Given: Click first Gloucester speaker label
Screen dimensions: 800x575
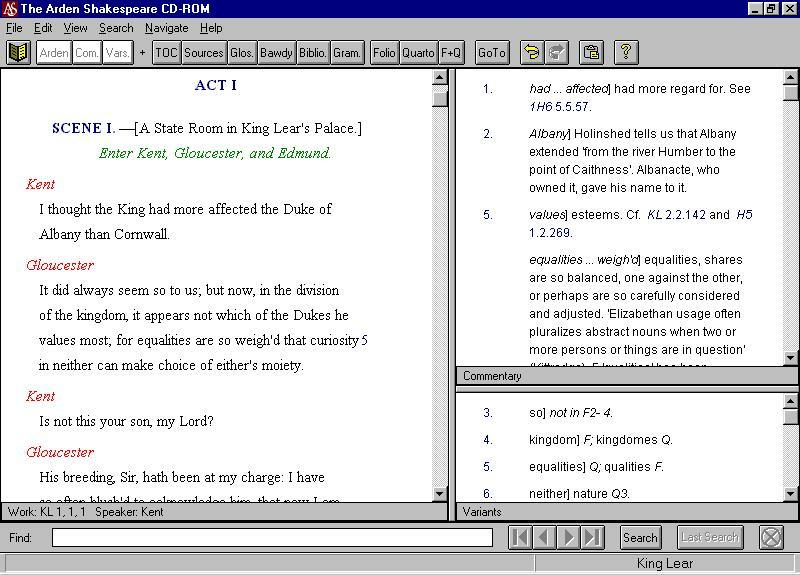Looking at the screenshot, I should (x=60, y=265).
